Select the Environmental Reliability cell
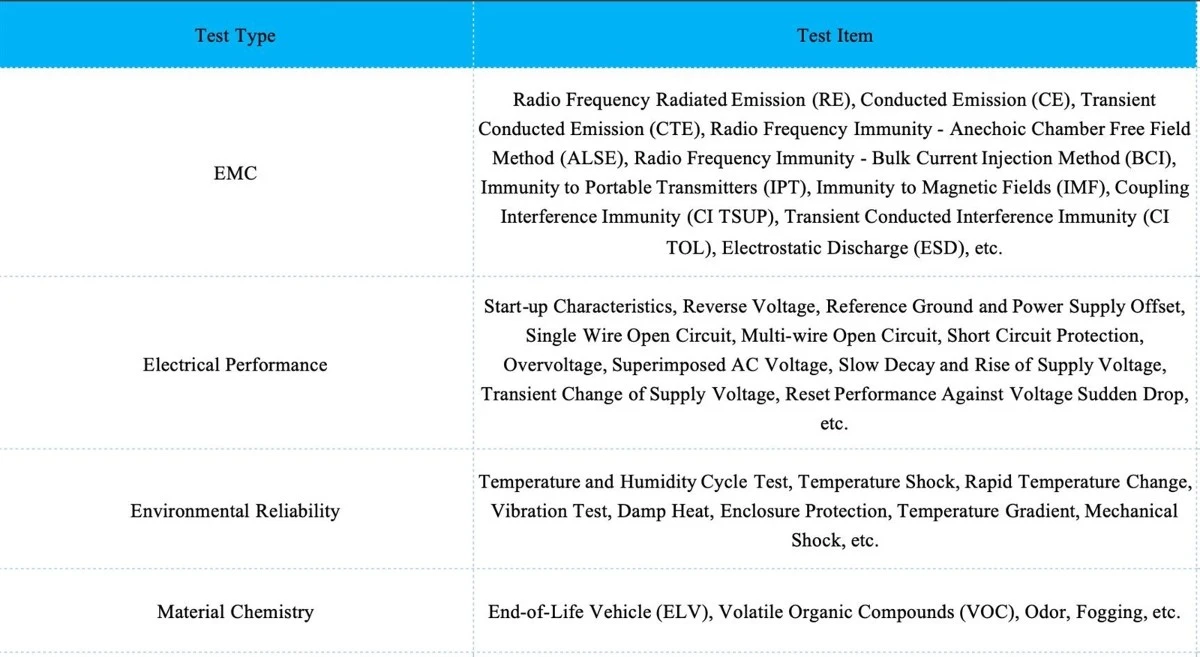This screenshot has width=1200, height=657. (235, 511)
